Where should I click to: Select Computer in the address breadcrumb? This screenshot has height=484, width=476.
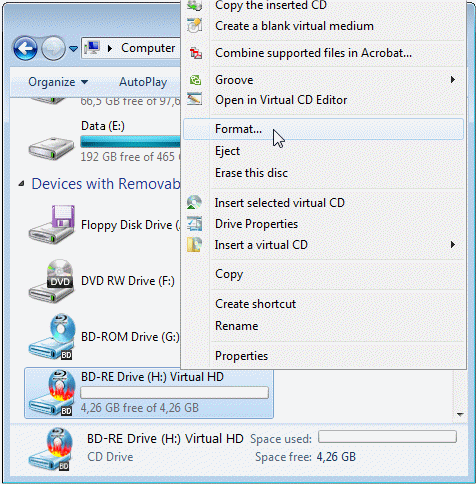click(x=148, y=48)
